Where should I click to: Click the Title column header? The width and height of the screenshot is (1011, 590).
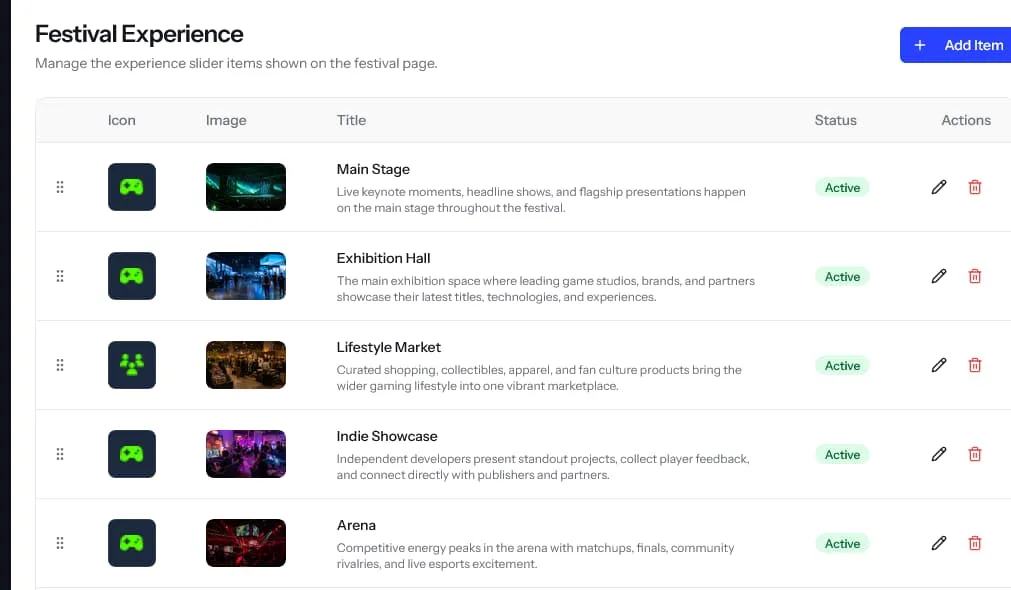point(351,120)
